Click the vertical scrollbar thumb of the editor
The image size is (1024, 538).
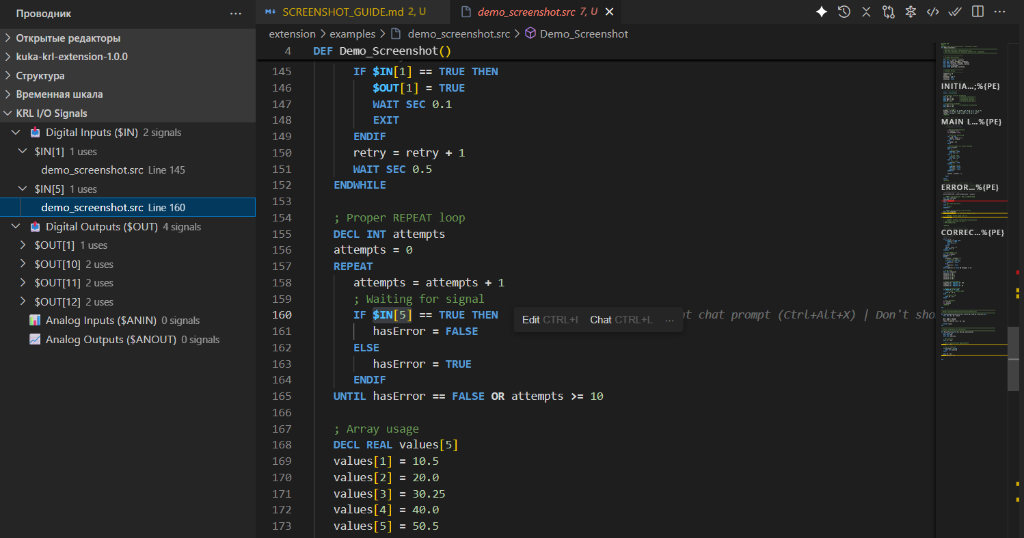(x=1013, y=358)
